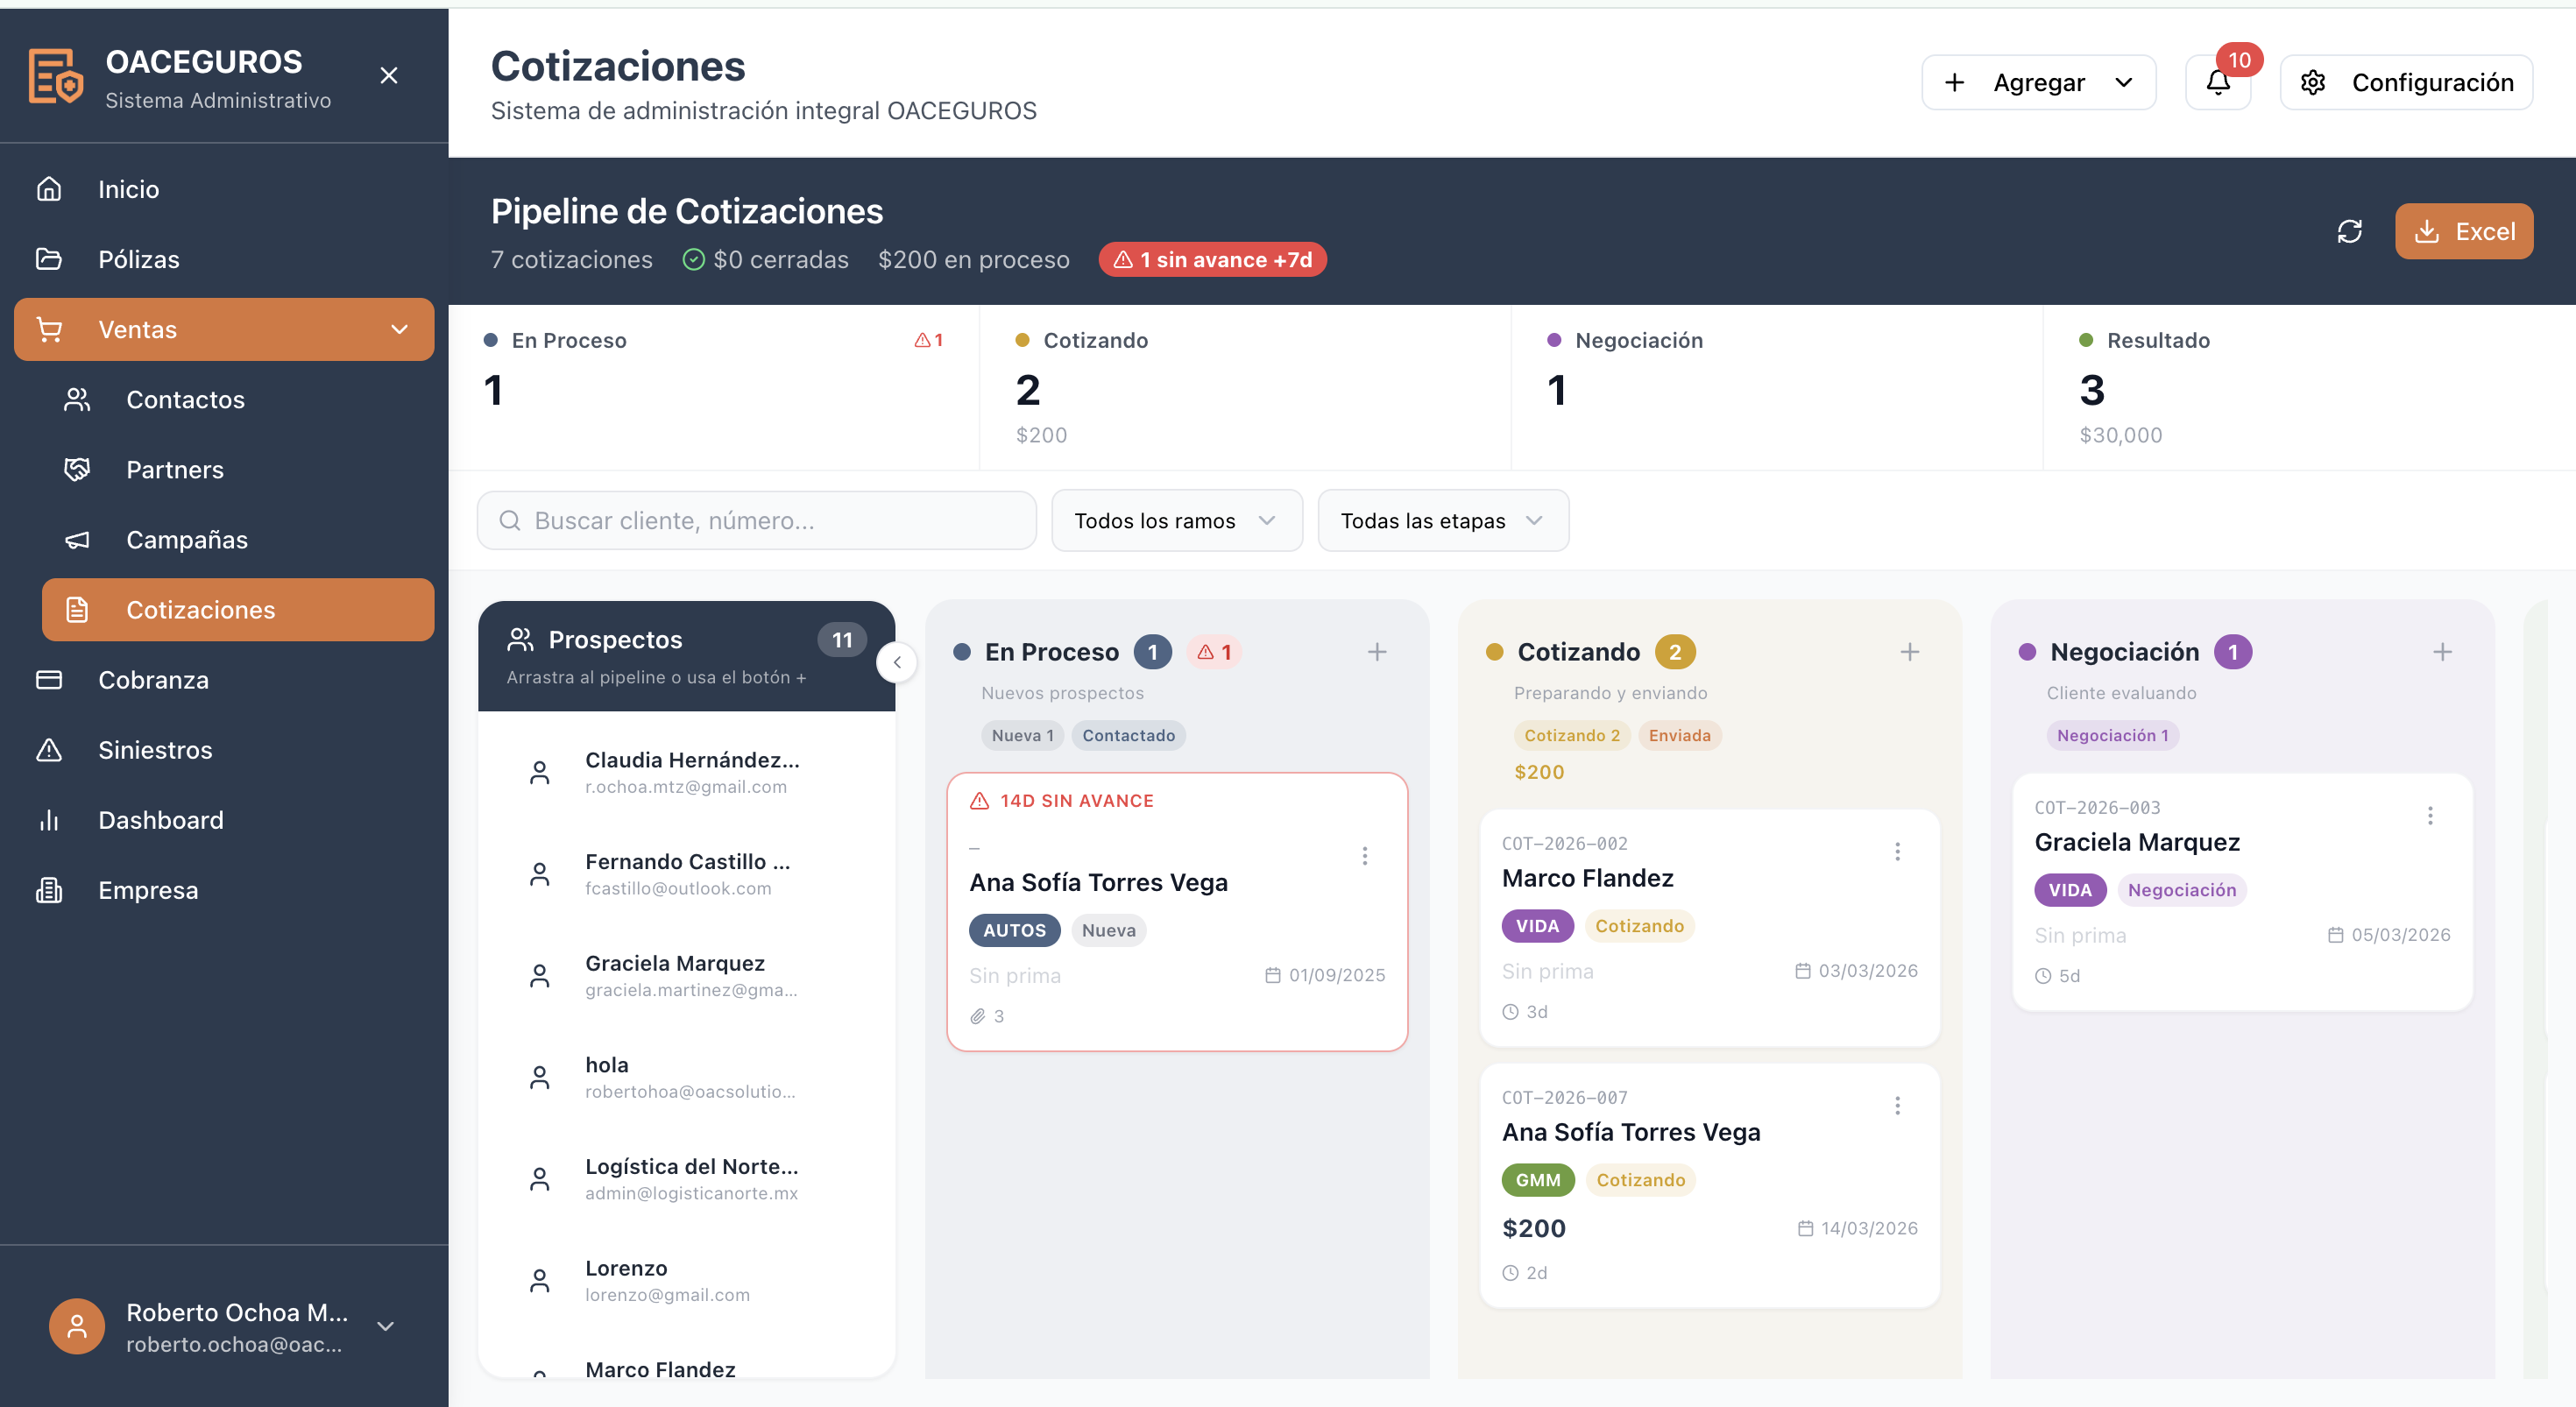Click plus icon in Cotizando column

click(1909, 652)
